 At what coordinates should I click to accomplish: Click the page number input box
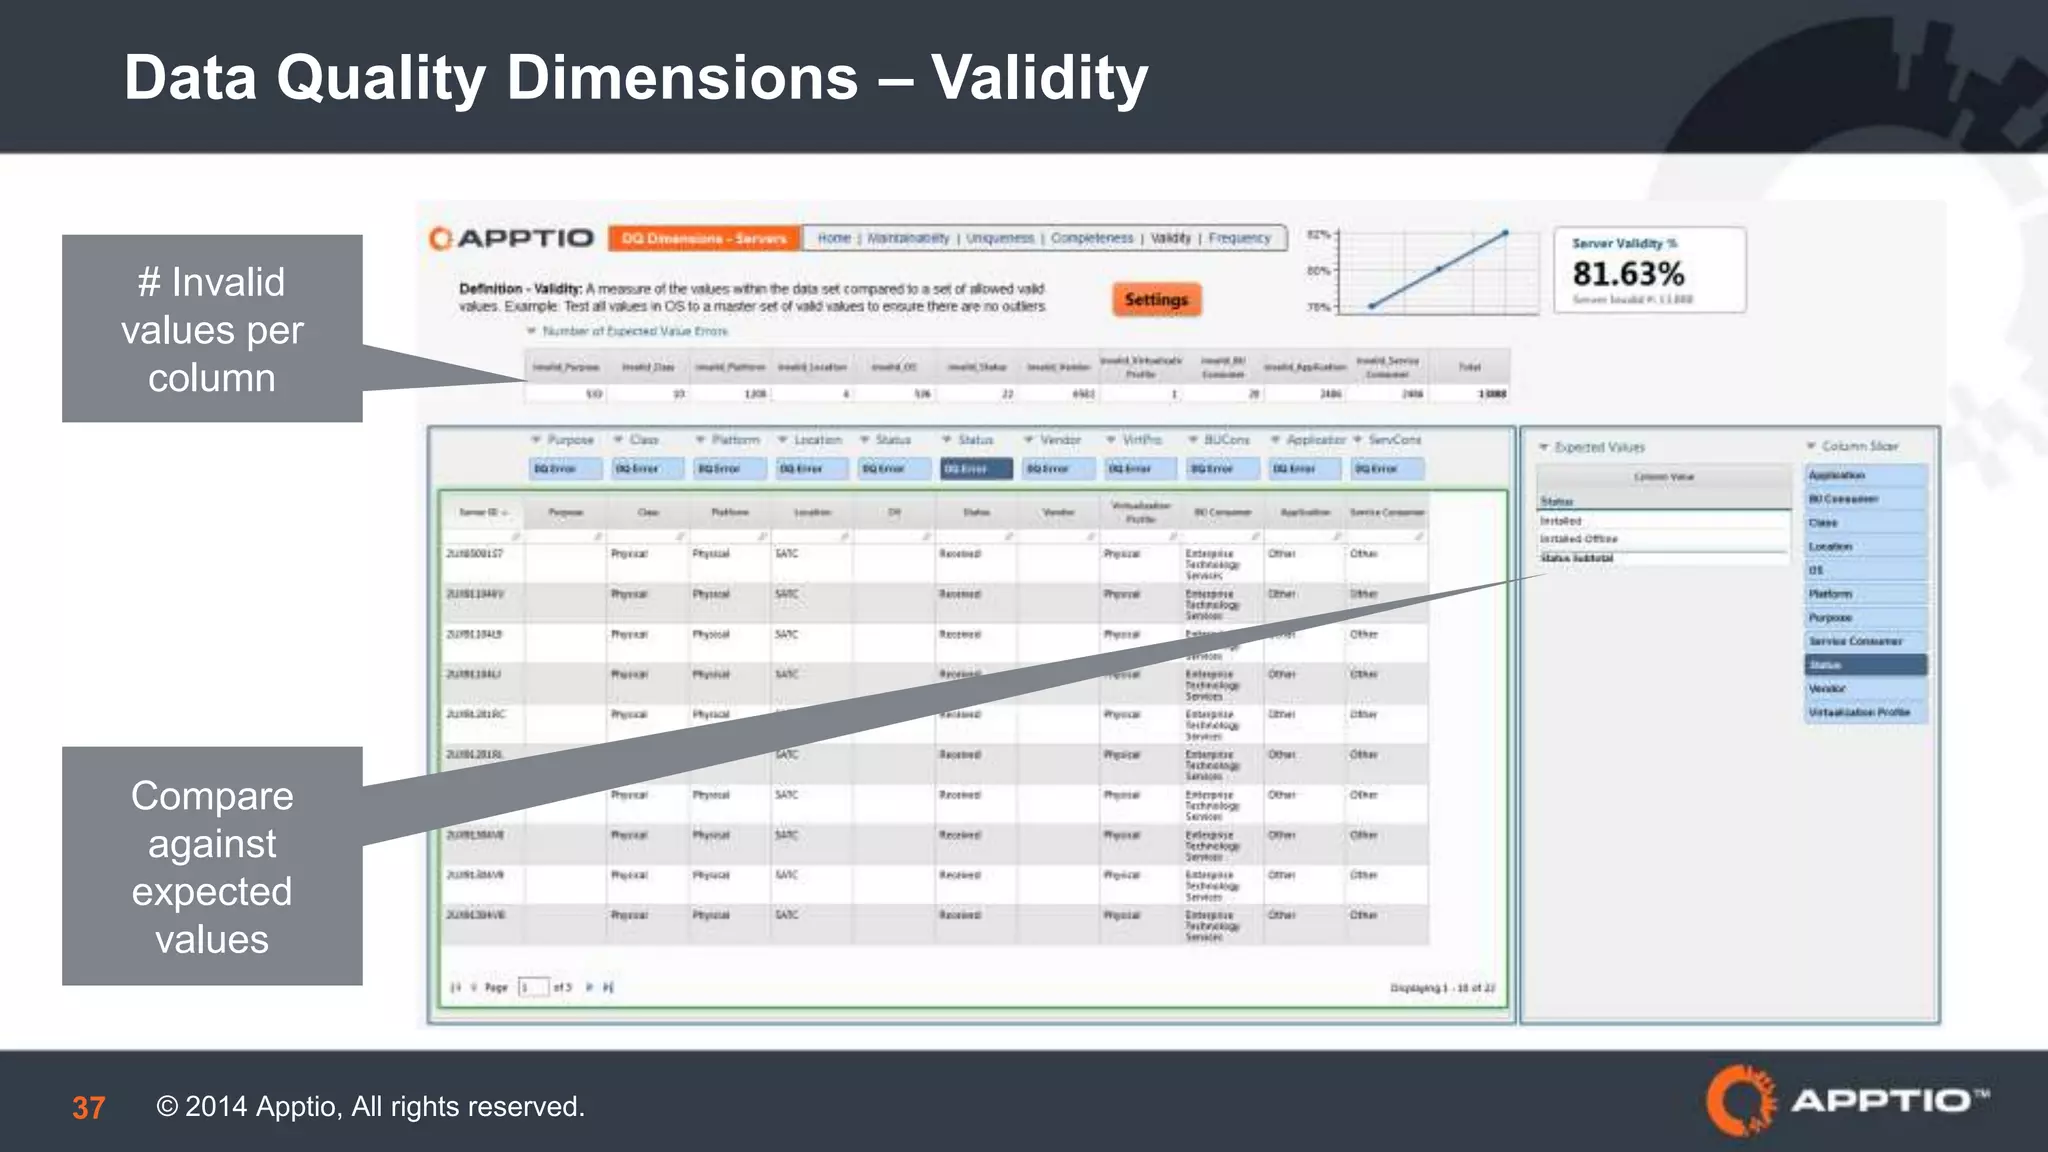tap(534, 987)
